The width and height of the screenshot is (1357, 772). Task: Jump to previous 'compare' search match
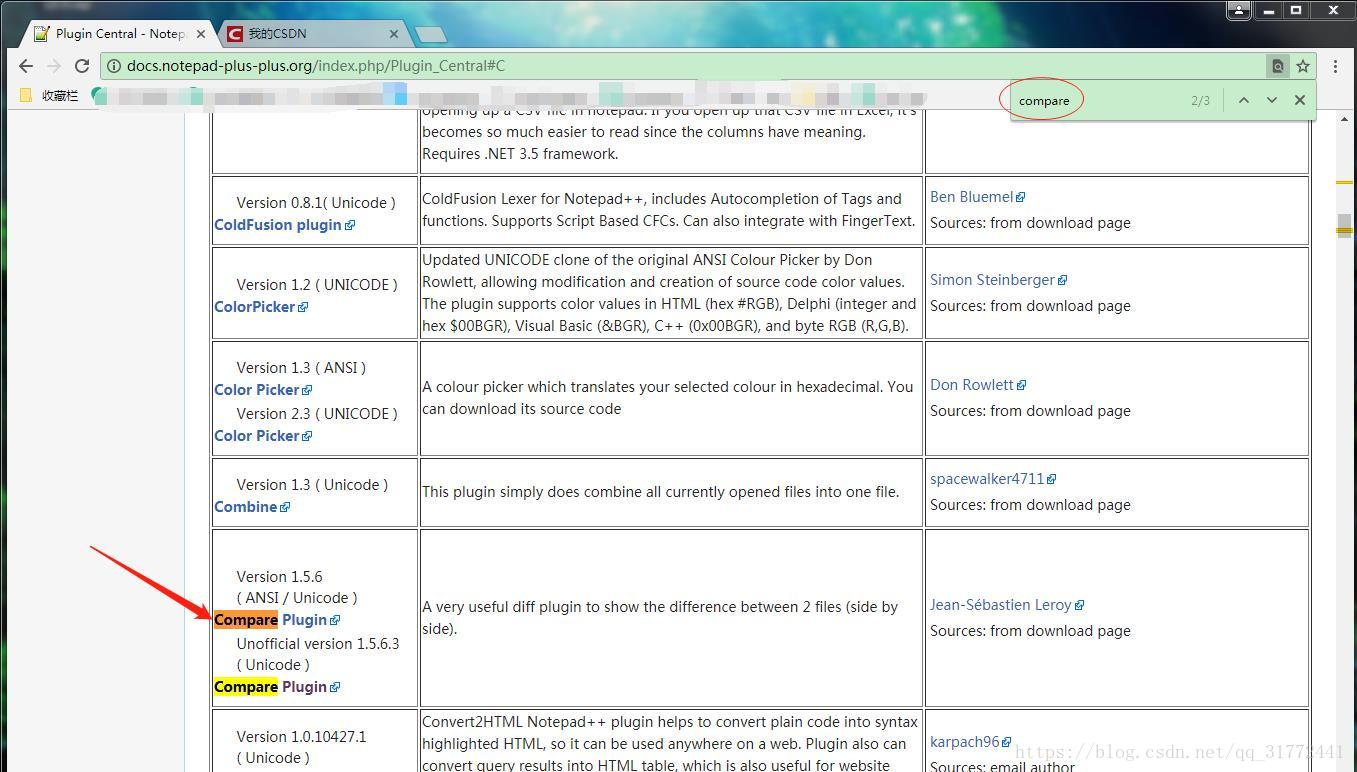(x=1244, y=100)
